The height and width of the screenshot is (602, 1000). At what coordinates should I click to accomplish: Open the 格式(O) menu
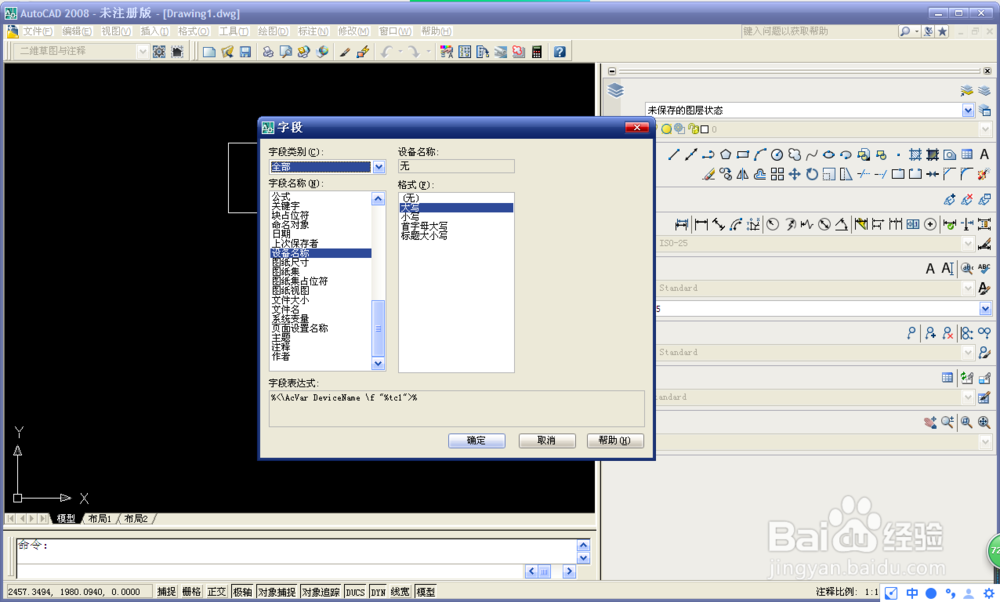(193, 31)
